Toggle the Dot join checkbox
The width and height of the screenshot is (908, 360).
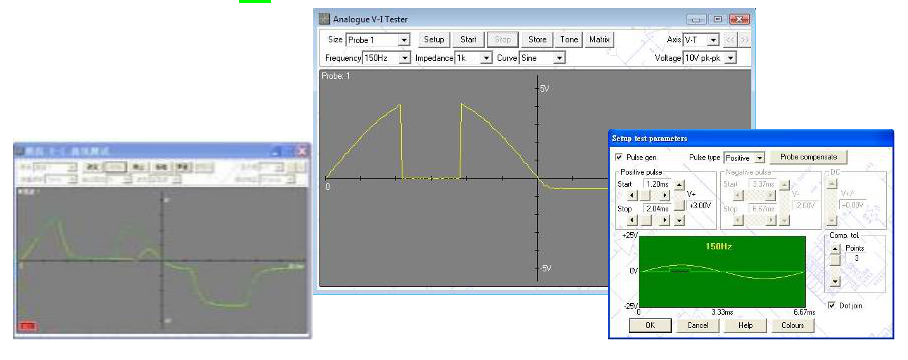tap(832, 305)
